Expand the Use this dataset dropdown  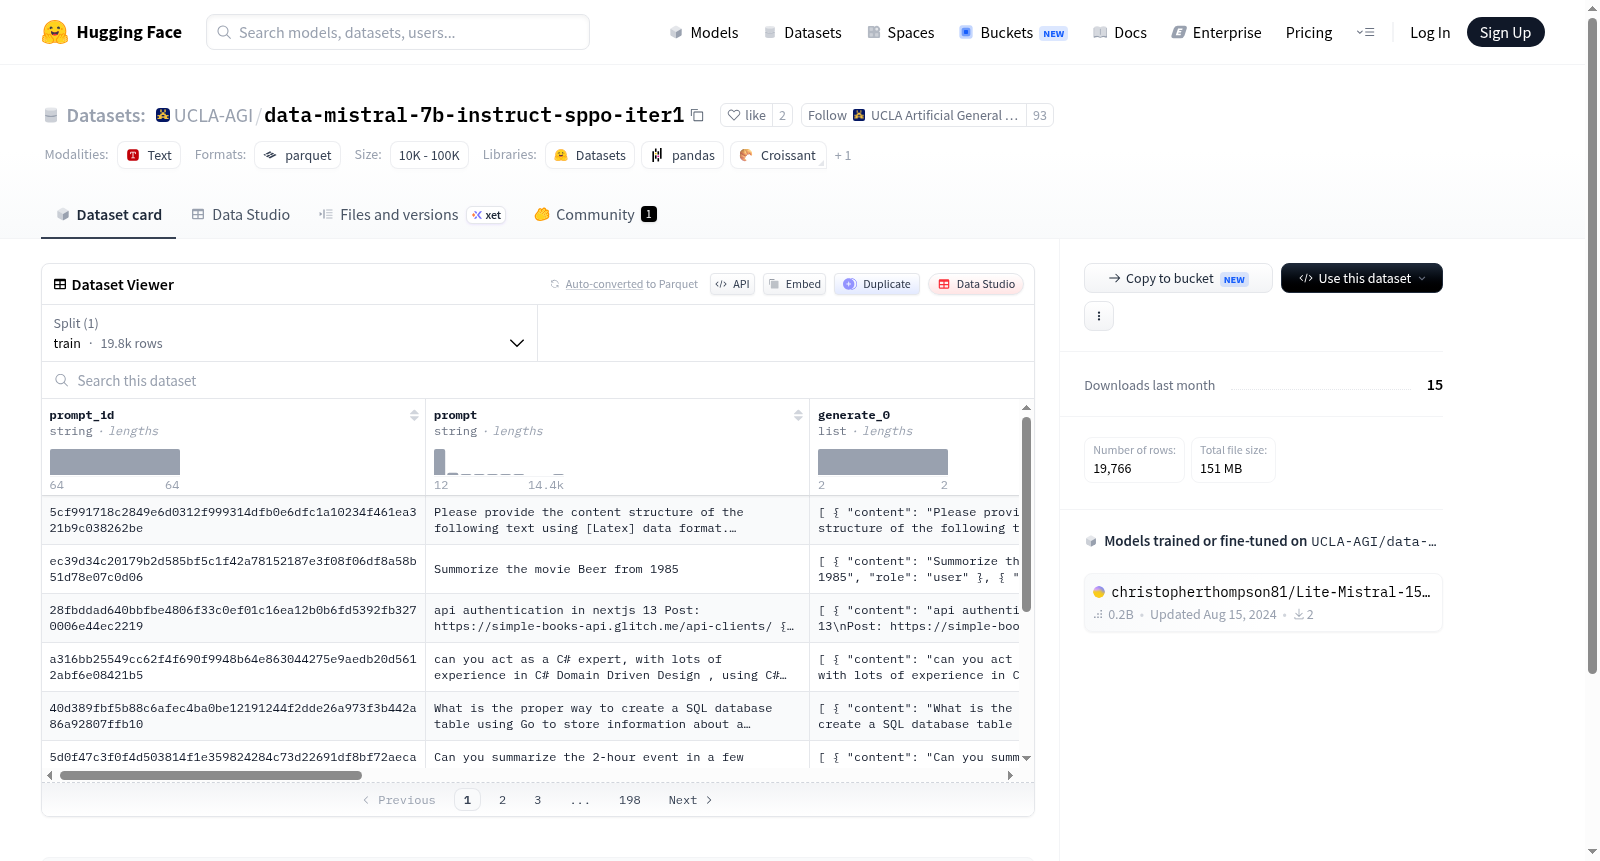tap(1361, 278)
